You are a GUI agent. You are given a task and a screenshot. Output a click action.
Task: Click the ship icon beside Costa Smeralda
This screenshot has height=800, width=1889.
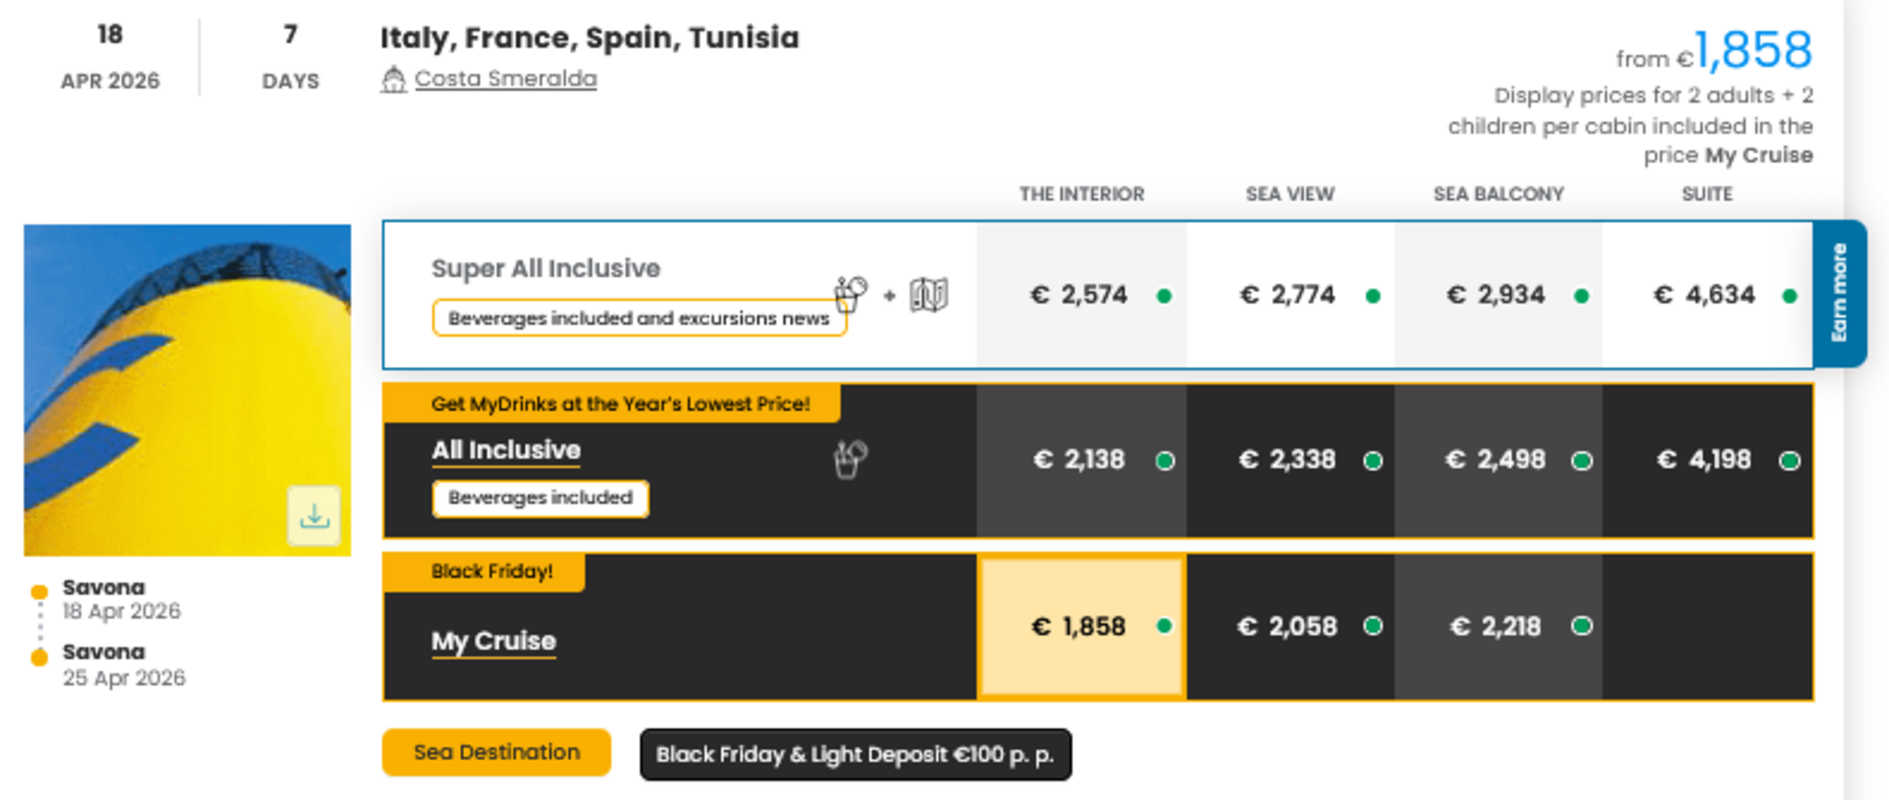point(396,79)
